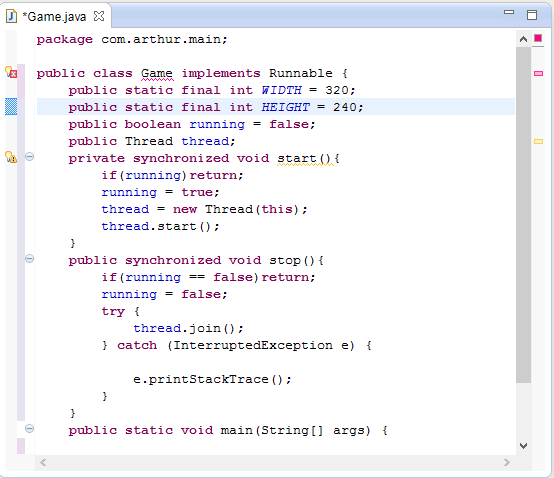The height and width of the screenshot is (478, 554).
Task: Minimize the editor pane with the minimize icon
Action: click(x=509, y=12)
